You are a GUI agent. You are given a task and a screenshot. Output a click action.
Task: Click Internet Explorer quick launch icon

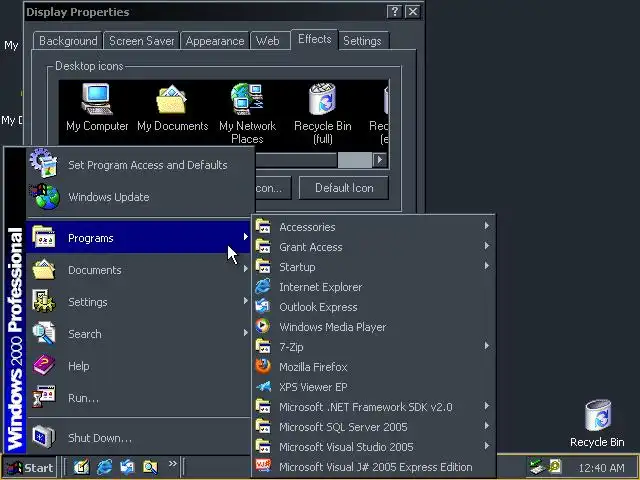coord(104,467)
